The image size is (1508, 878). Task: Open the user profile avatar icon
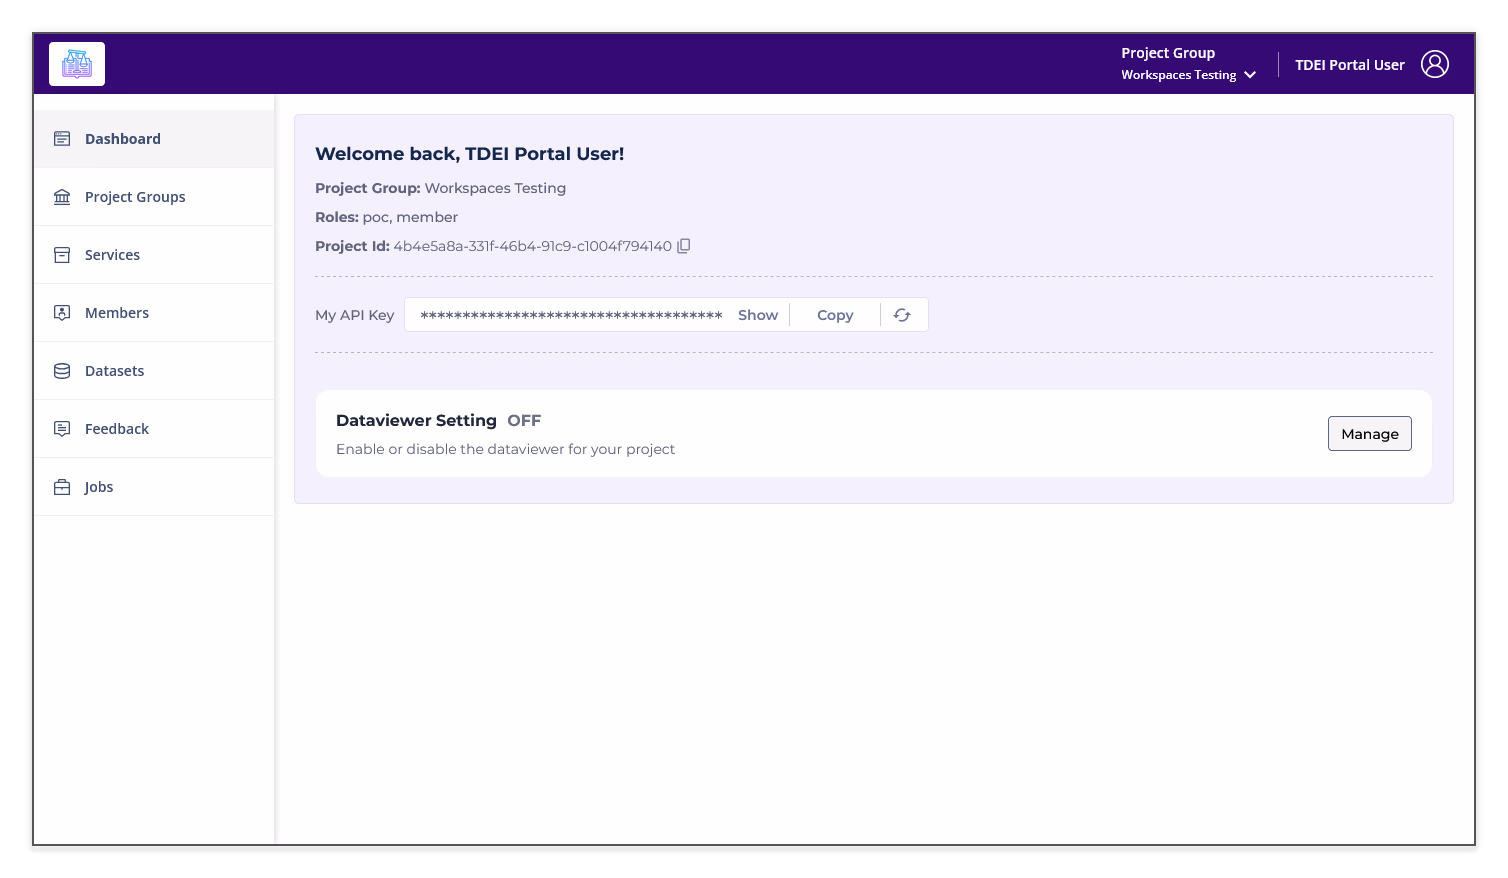point(1435,64)
